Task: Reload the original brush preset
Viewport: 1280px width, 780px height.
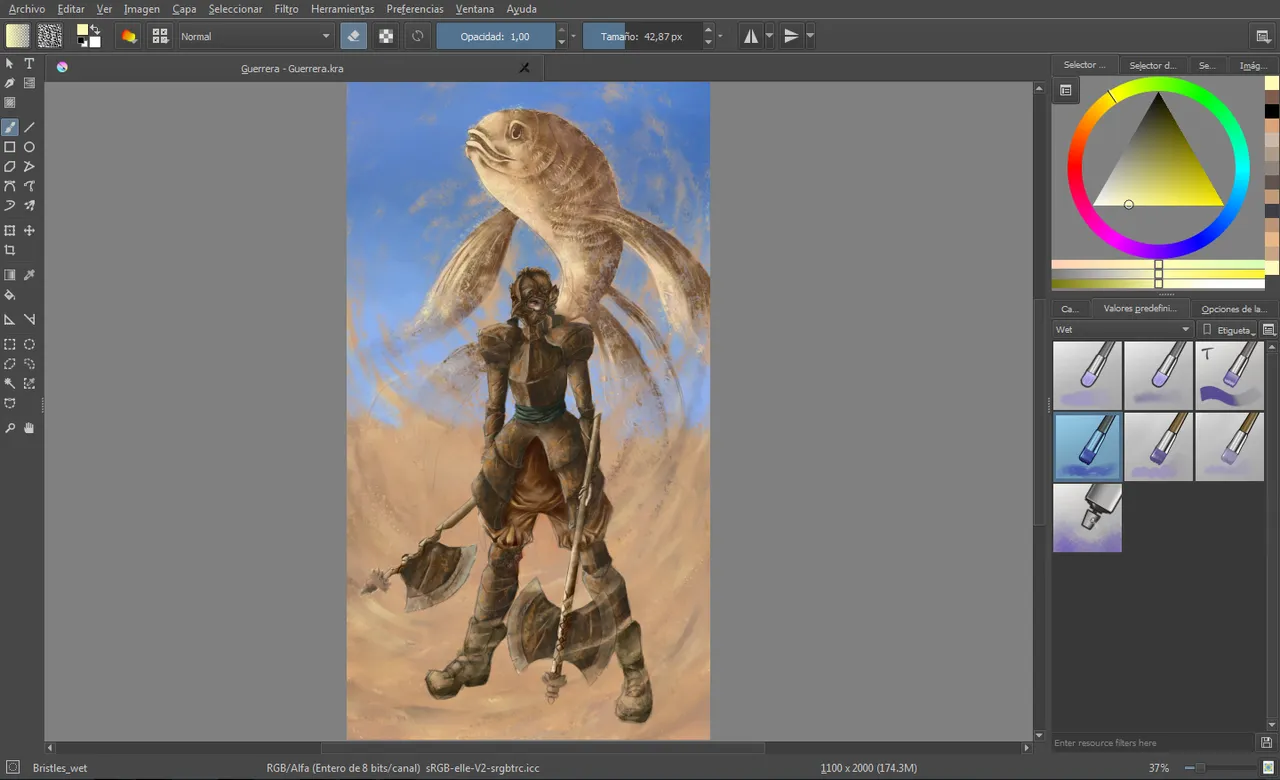Action: point(418,36)
